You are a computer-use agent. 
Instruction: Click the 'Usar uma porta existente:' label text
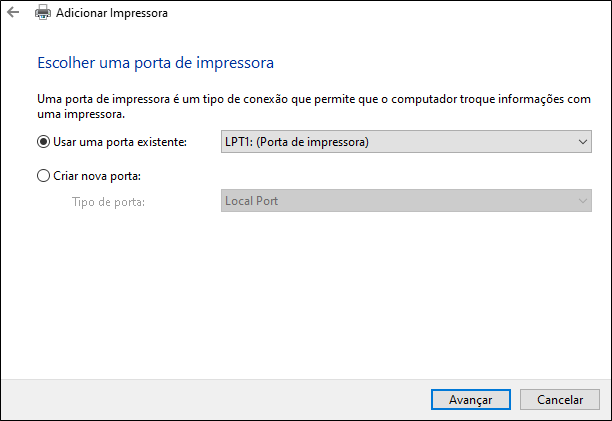point(120,142)
